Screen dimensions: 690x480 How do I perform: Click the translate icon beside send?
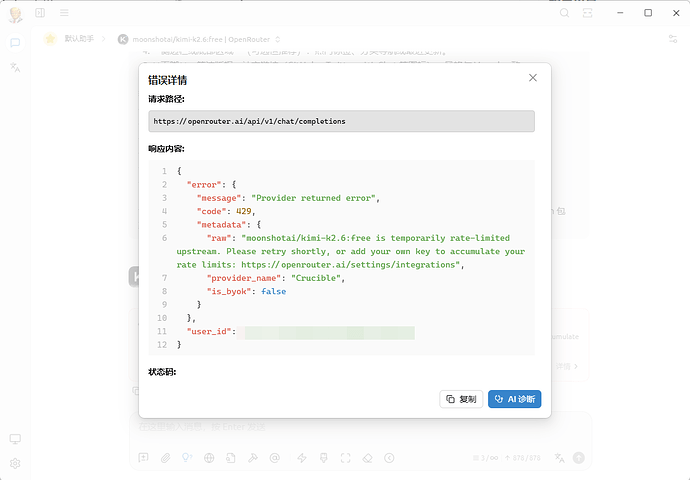click(x=560, y=458)
